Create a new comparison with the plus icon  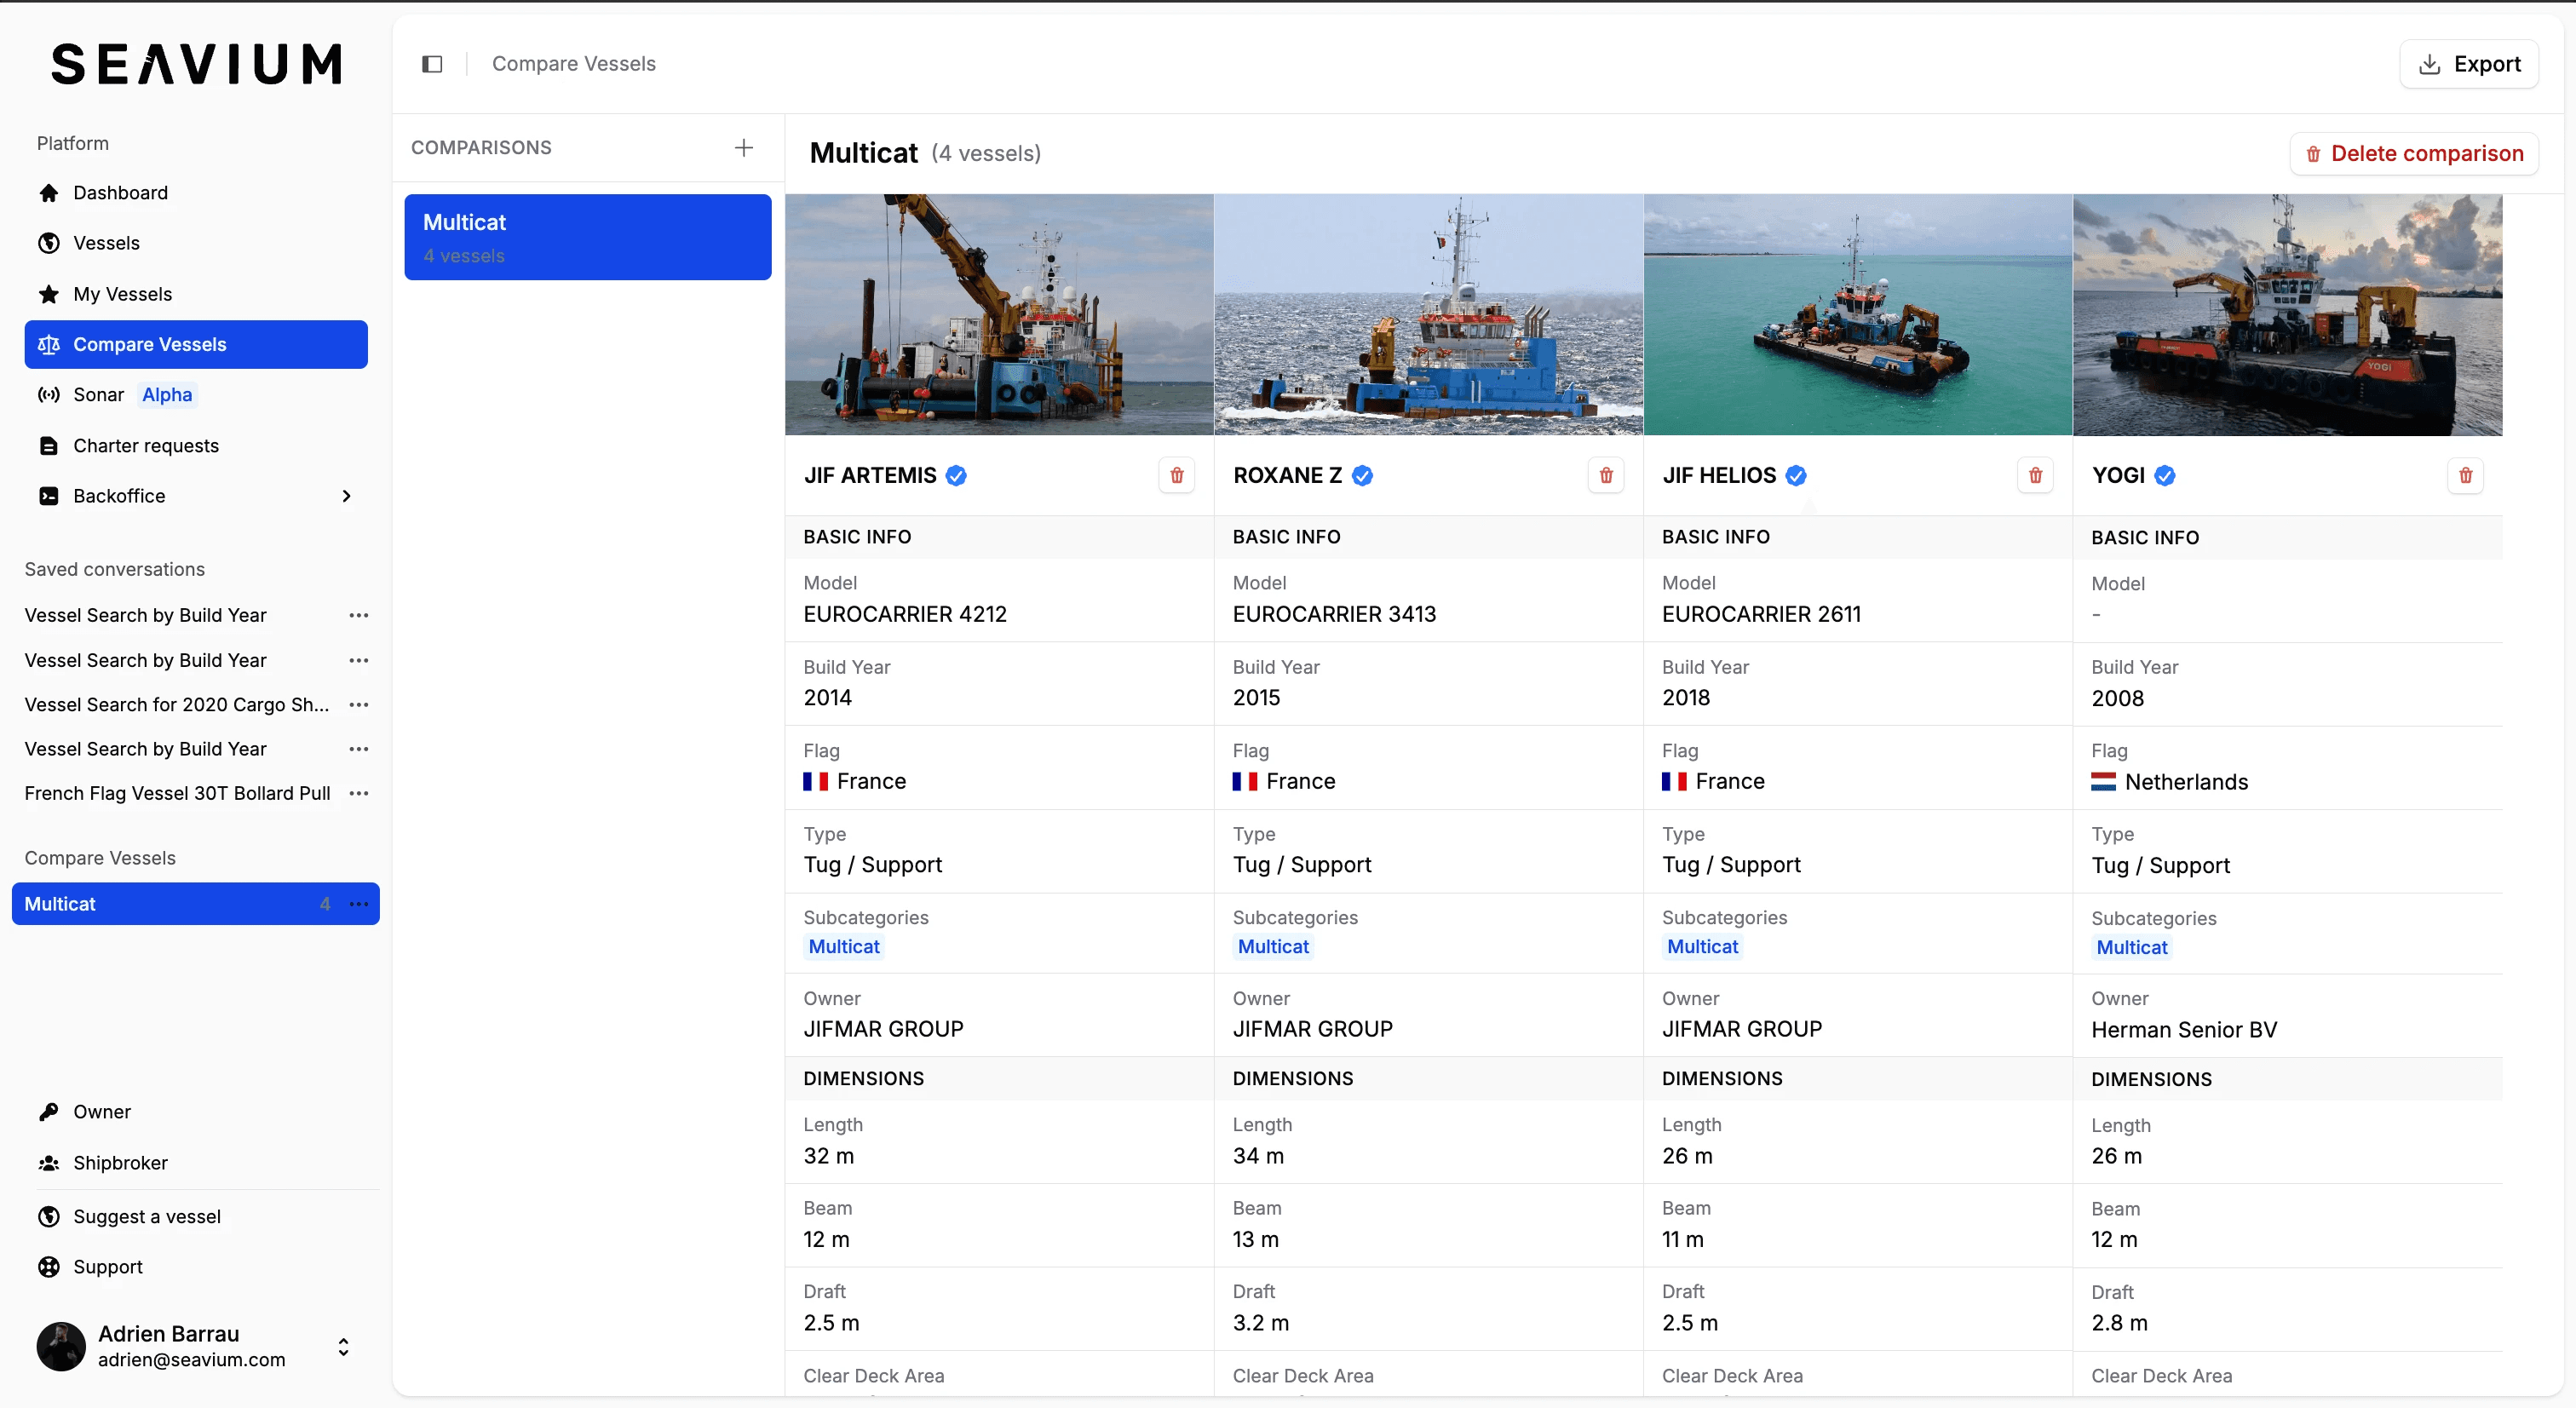click(744, 147)
